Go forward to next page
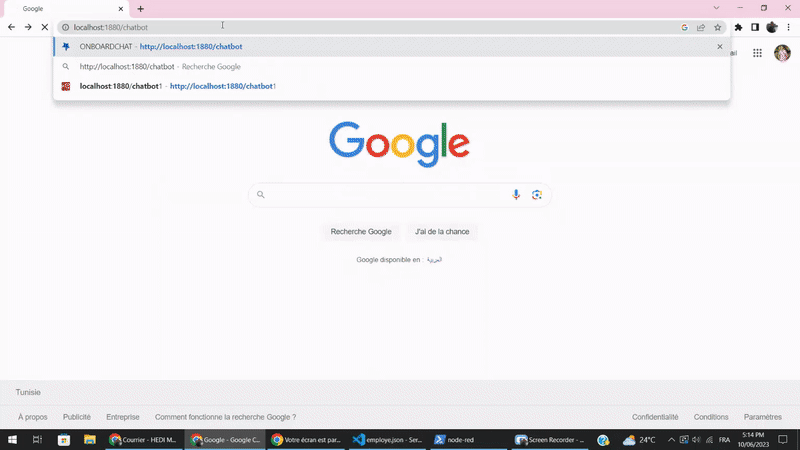800x450 pixels. [x=28, y=27]
